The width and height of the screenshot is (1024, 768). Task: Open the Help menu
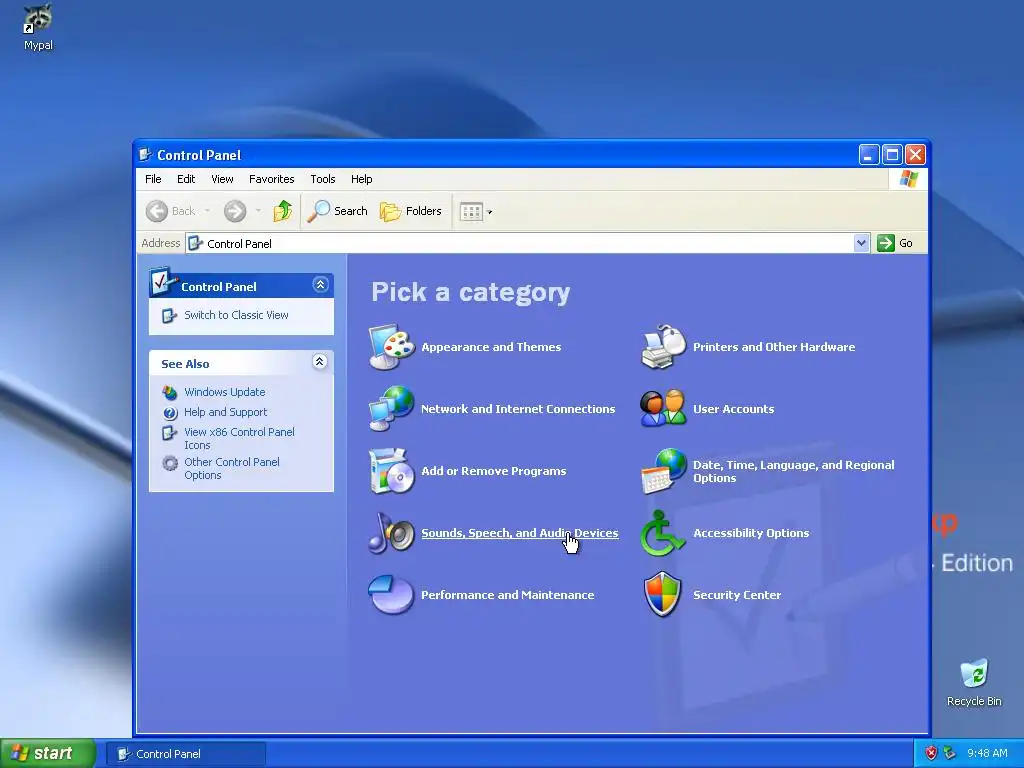(x=361, y=179)
